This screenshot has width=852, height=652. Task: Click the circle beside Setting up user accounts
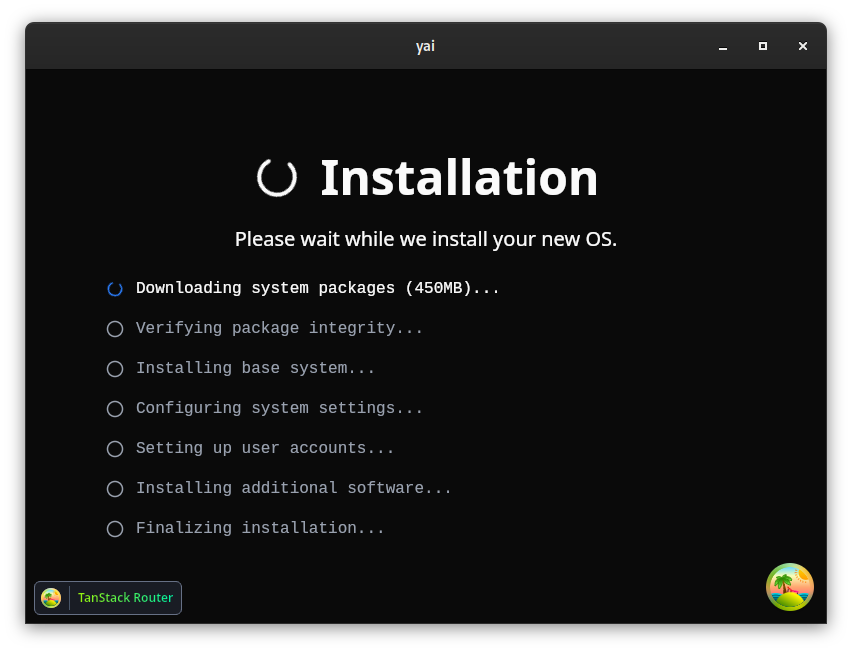115,449
